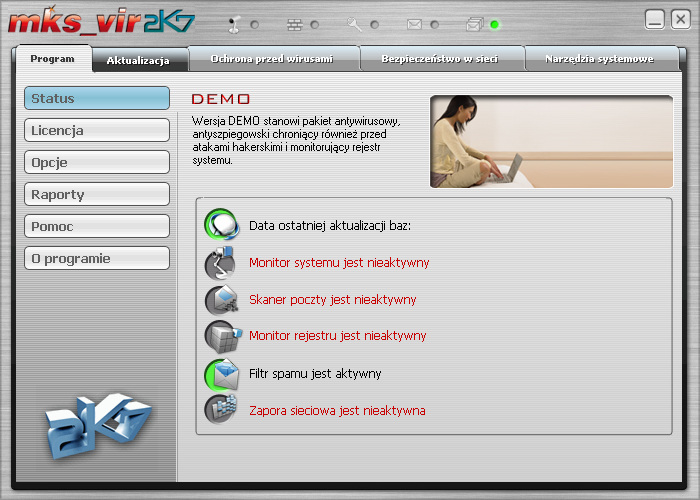Click the Monitor systemu status icon
The width and height of the screenshot is (700, 500).
tap(220, 263)
